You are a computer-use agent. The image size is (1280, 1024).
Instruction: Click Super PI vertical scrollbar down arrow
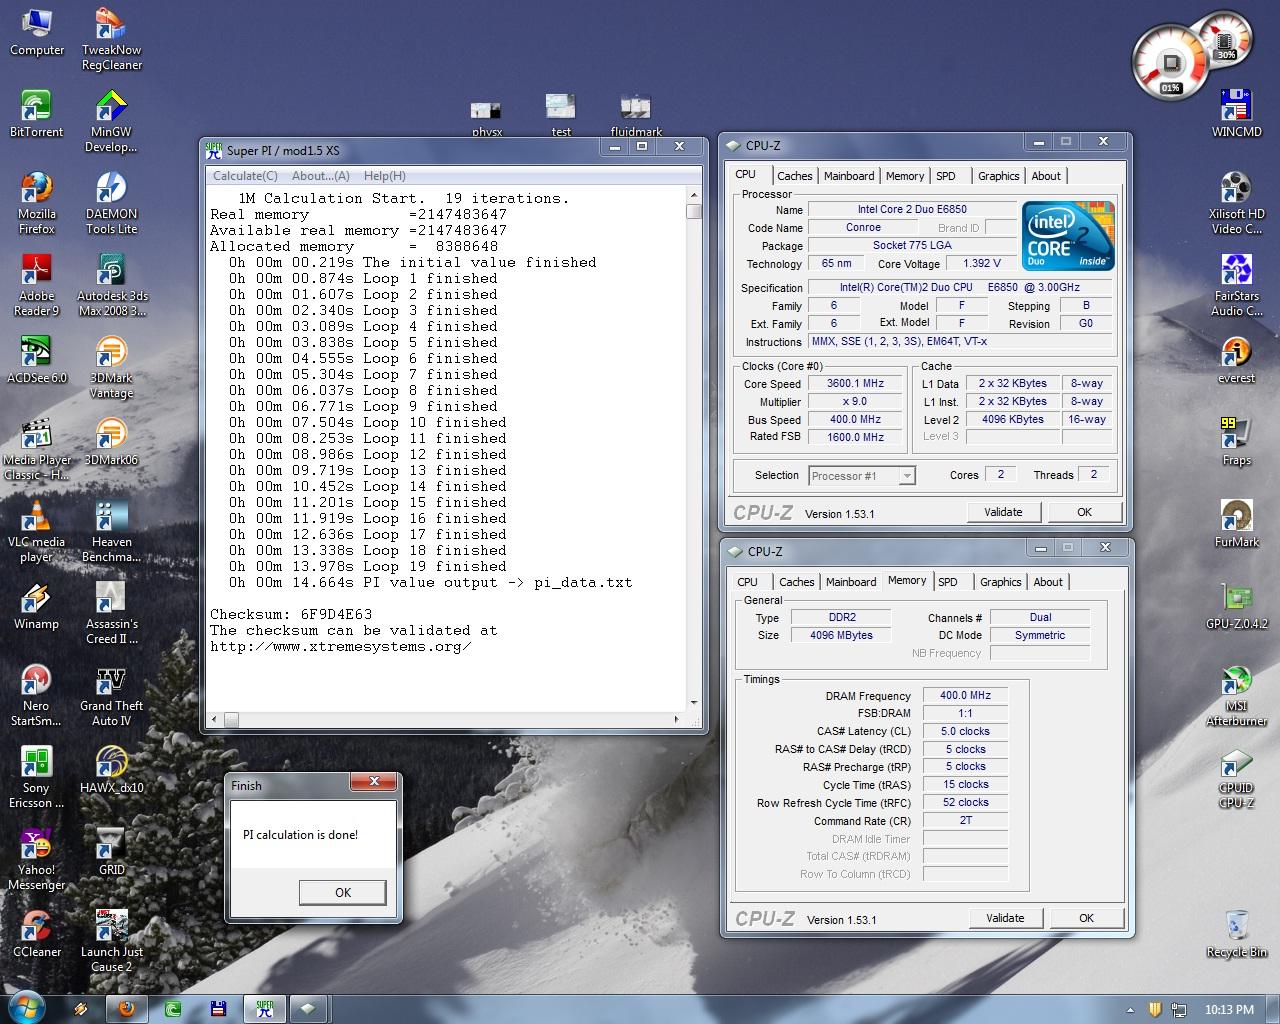[x=694, y=703]
